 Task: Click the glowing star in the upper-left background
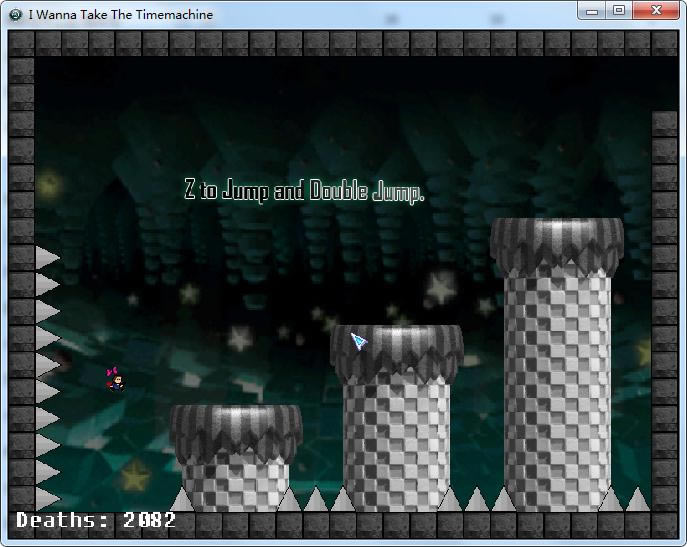pyautogui.click(x=50, y=184)
